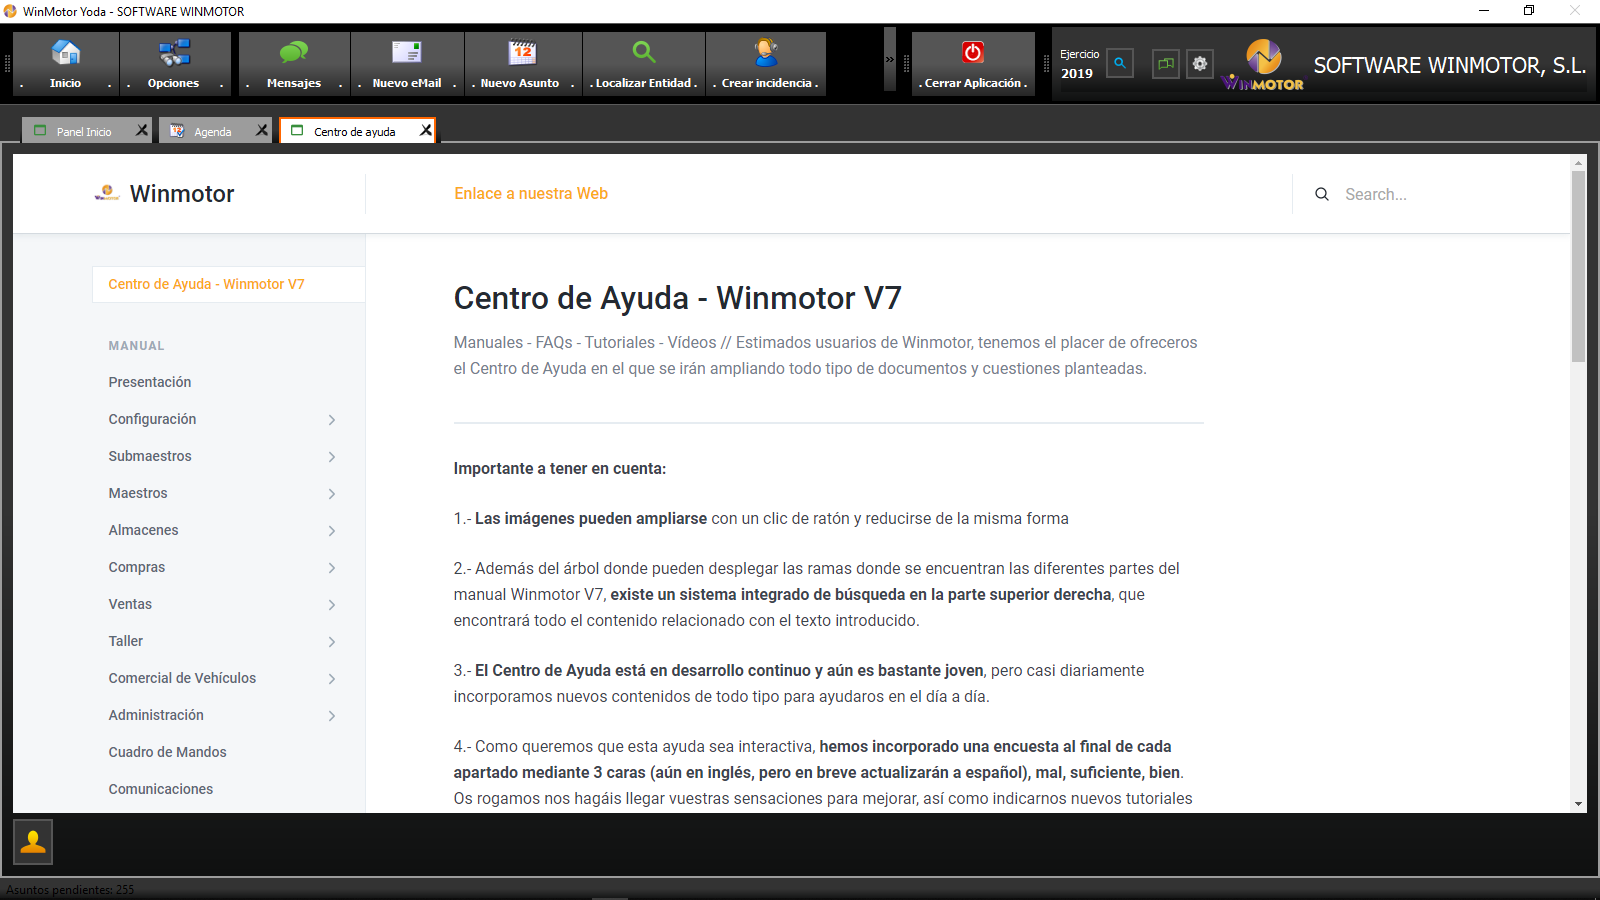The width and height of the screenshot is (1600, 900).
Task: Click the Ejercicio 2019 value
Action: (x=1077, y=73)
